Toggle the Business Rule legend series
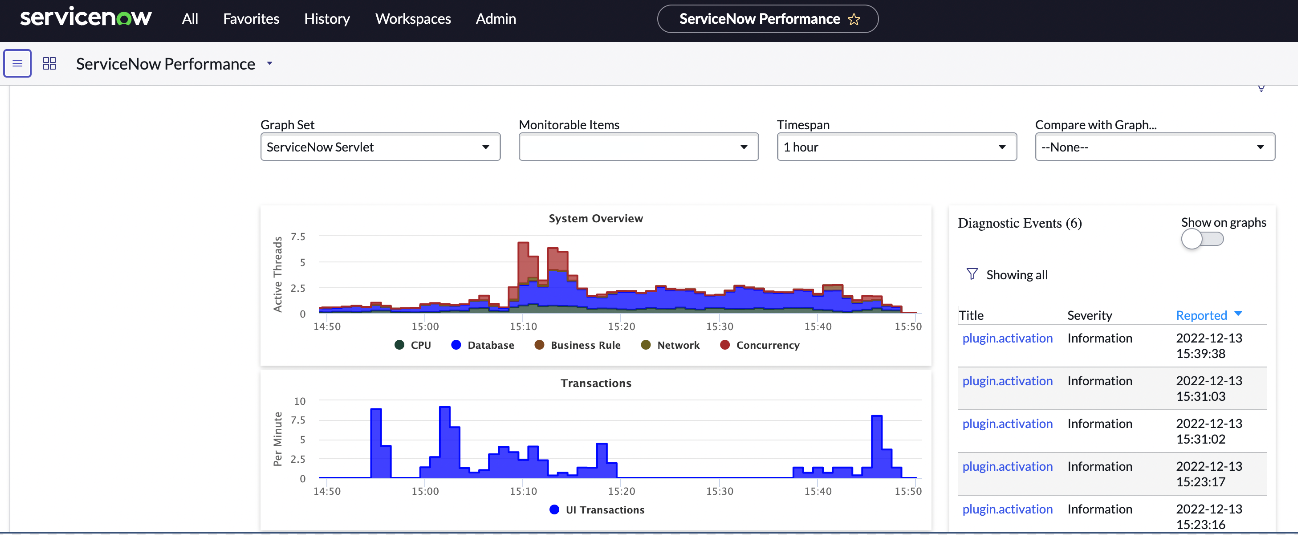Image resolution: width=1298 pixels, height=535 pixels. tap(577, 345)
